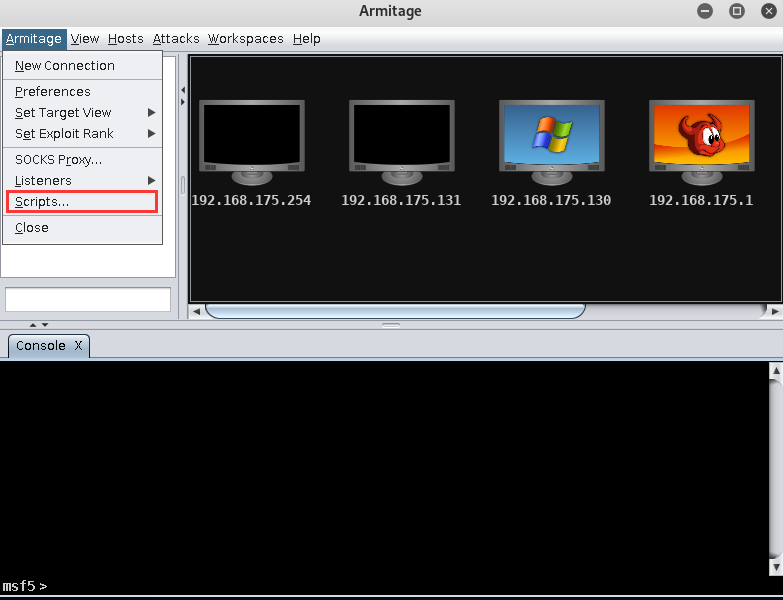Expand the Set Exploit Rank submenu

pyautogui.click(x=82, y=134)
